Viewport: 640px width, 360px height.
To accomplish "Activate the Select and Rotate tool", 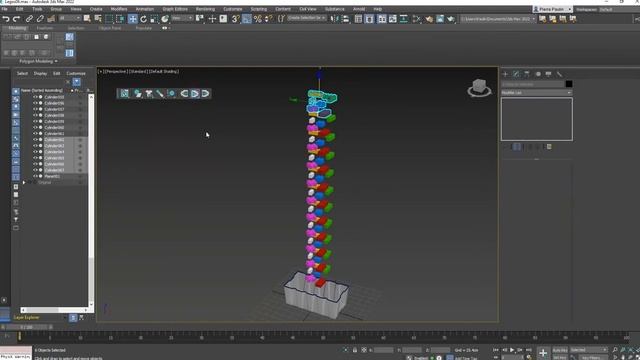I will [x=143, y=19].
